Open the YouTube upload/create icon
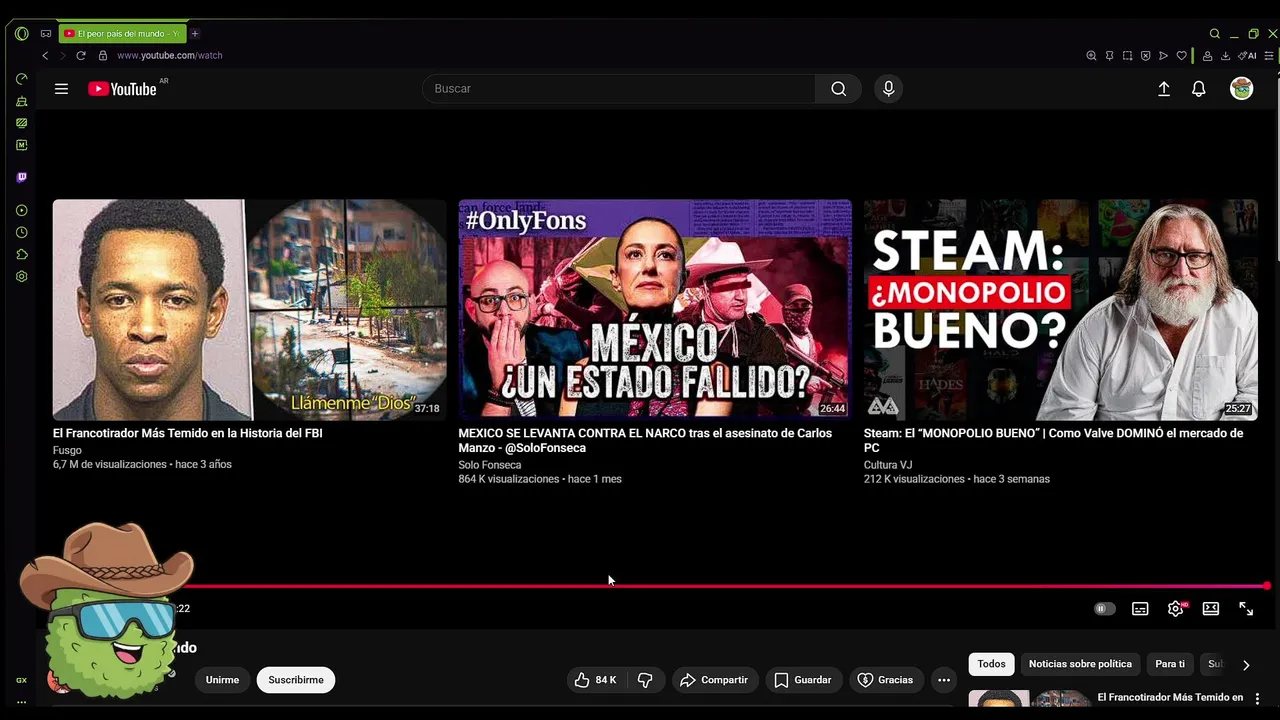1280x720 pixels. [x=1164, y=89]
